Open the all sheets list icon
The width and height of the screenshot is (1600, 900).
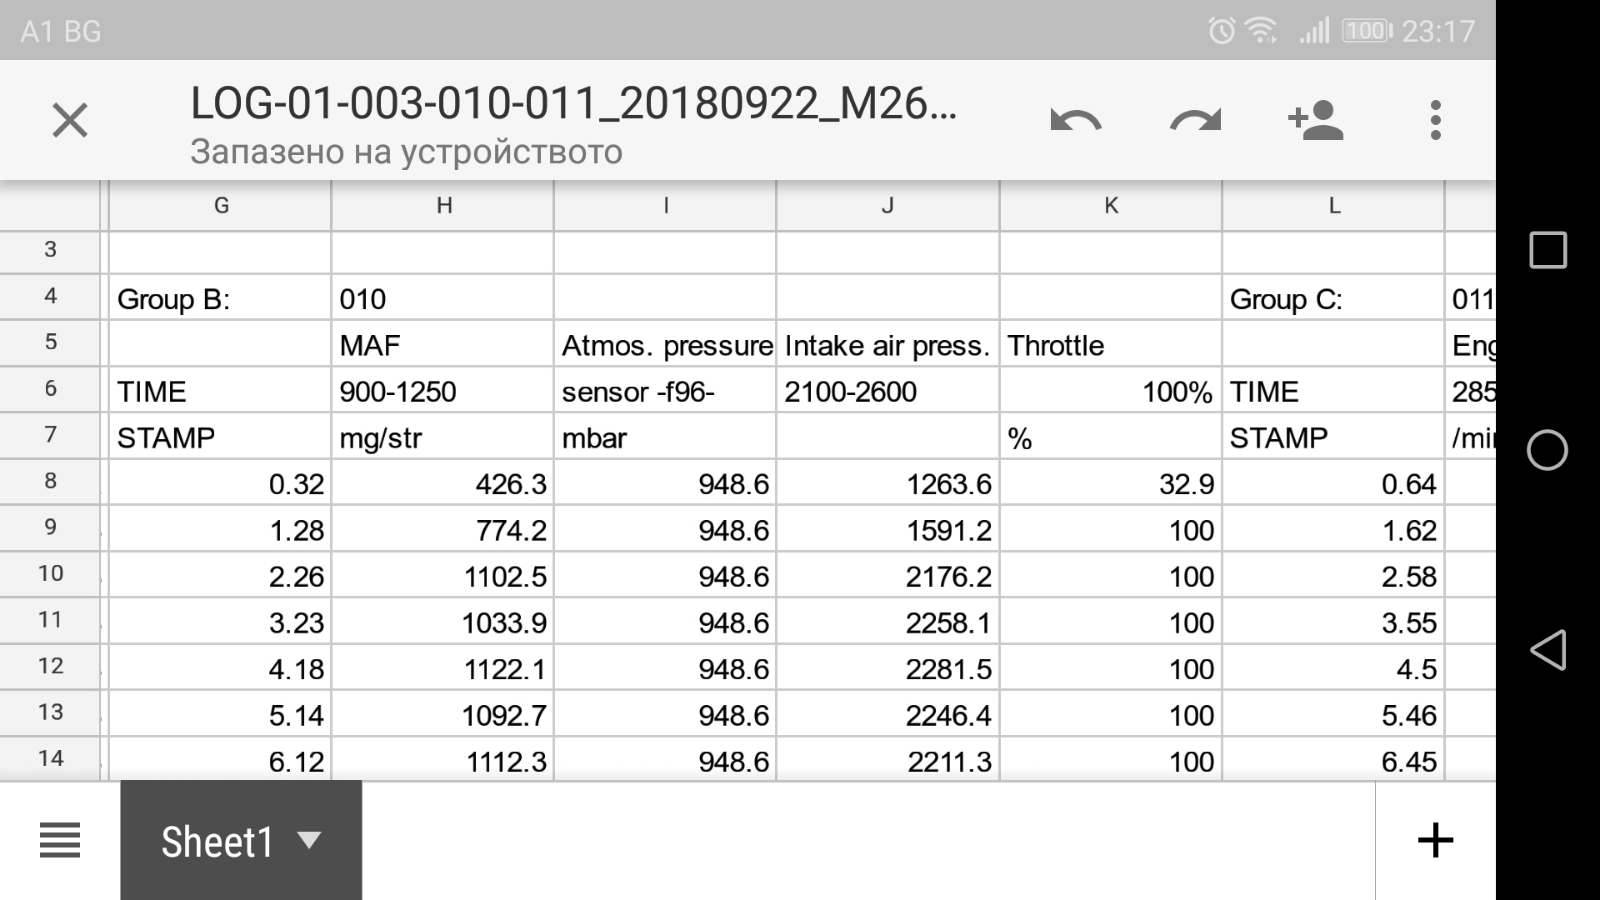pyautogui.click(x=60, y=840)
